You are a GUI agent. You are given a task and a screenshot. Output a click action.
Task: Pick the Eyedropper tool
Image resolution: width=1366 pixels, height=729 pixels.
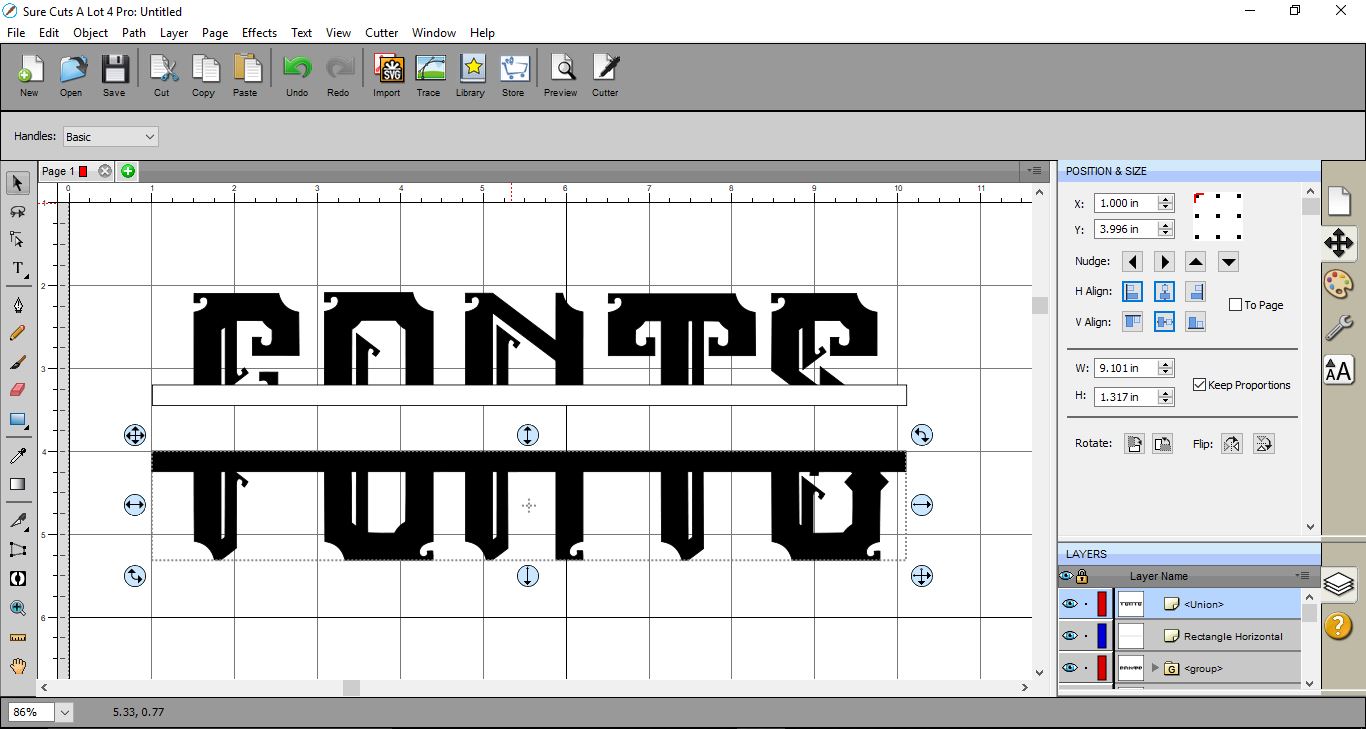coord(18,456)
